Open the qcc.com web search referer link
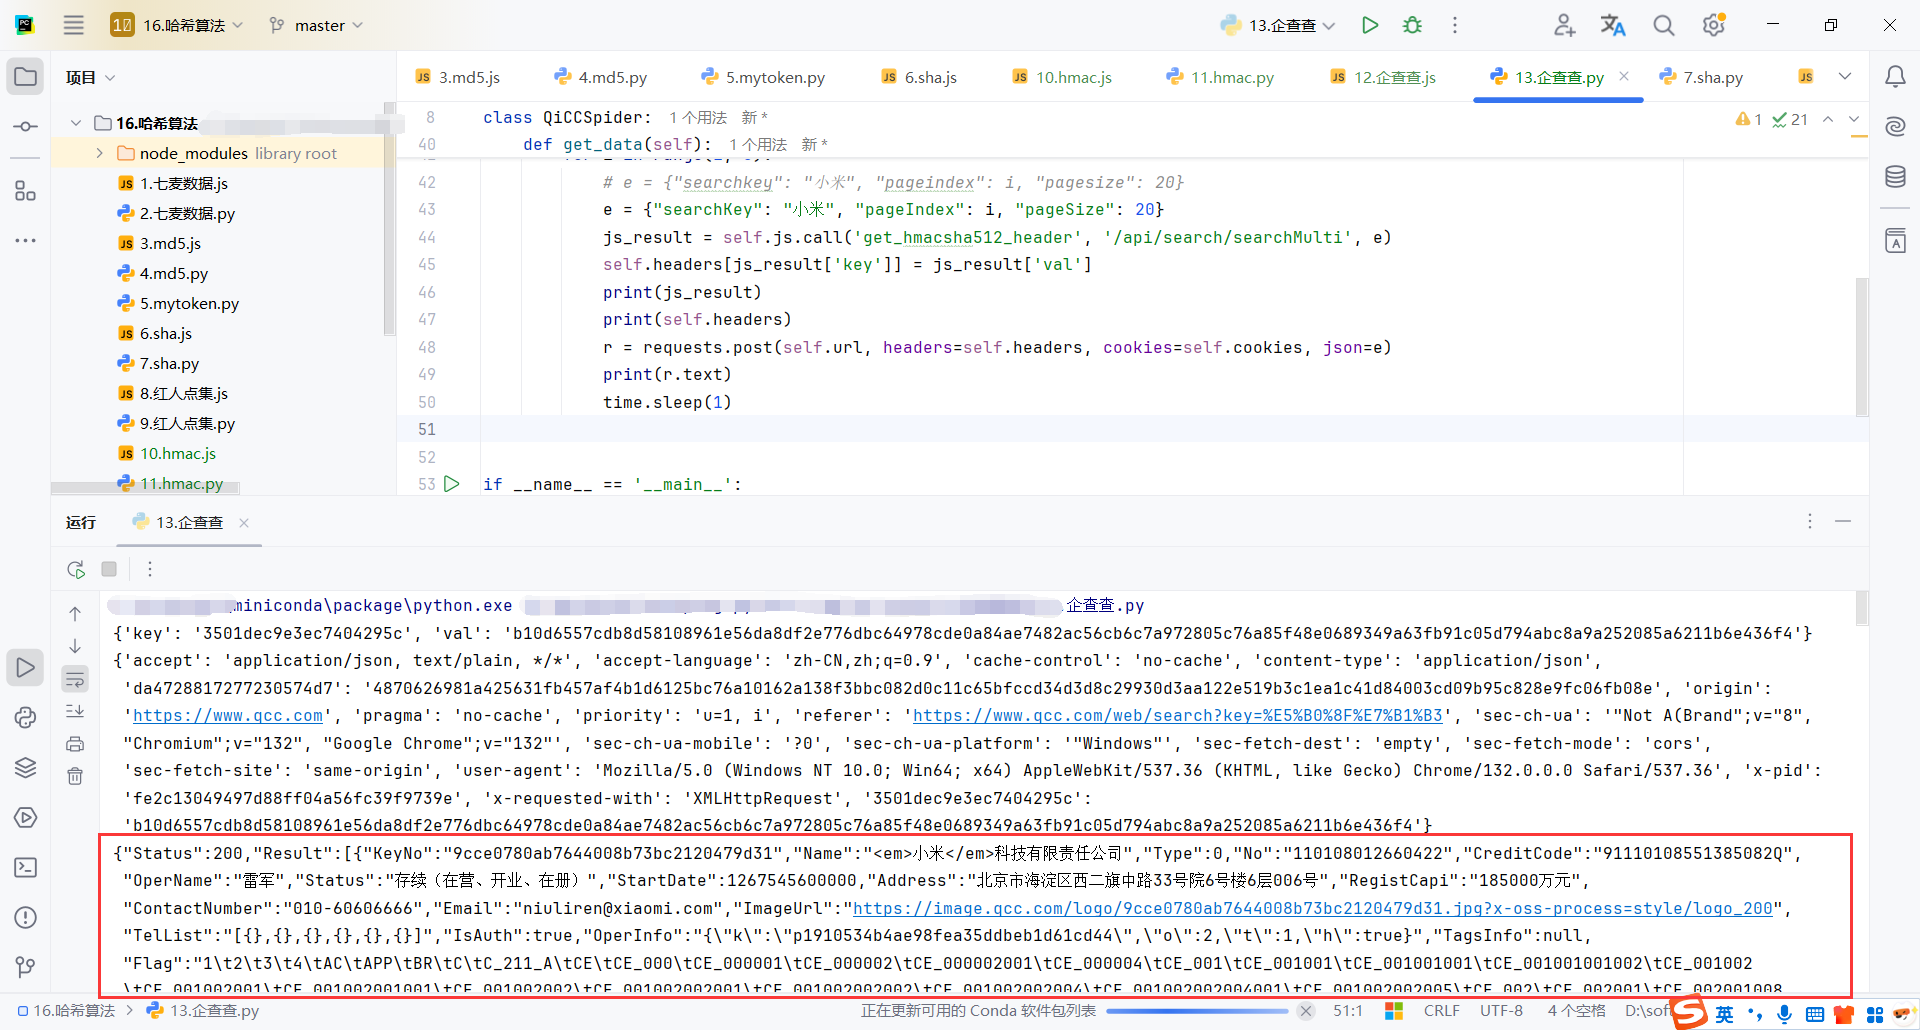The height and width of the screenshot is (1030, 1920). [x=1177, y=716]
